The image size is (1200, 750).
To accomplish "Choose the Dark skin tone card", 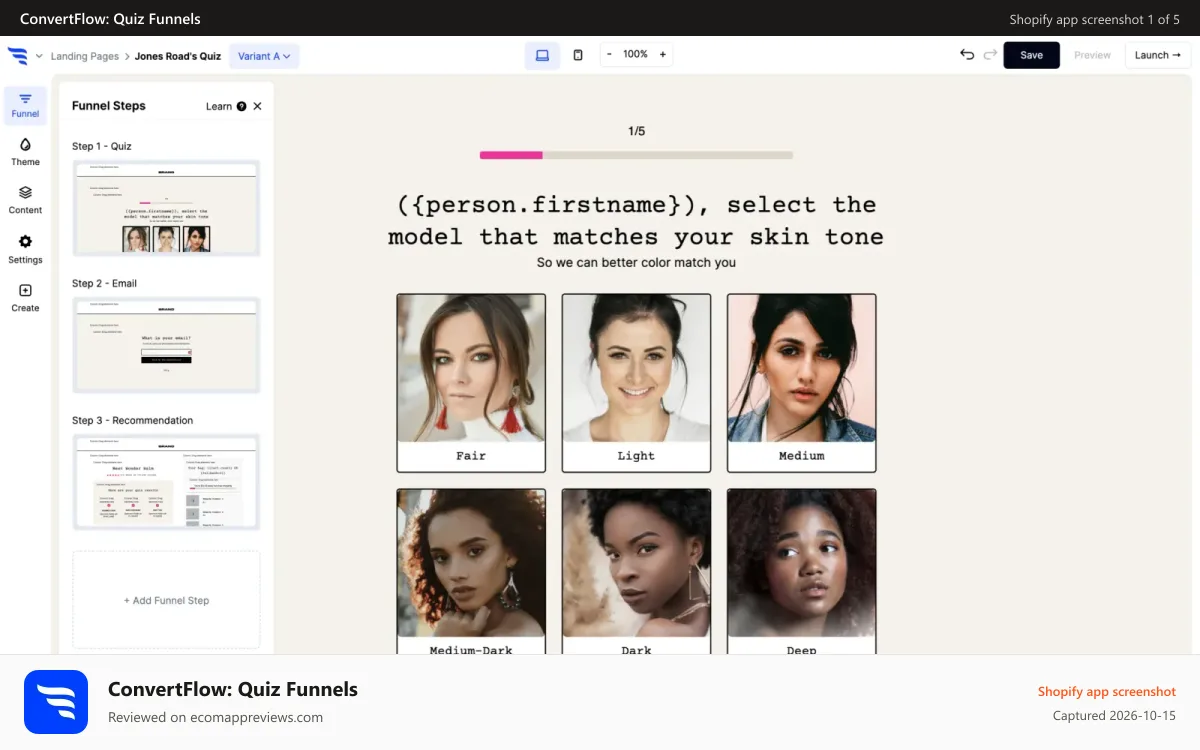I will click(636, 571).
